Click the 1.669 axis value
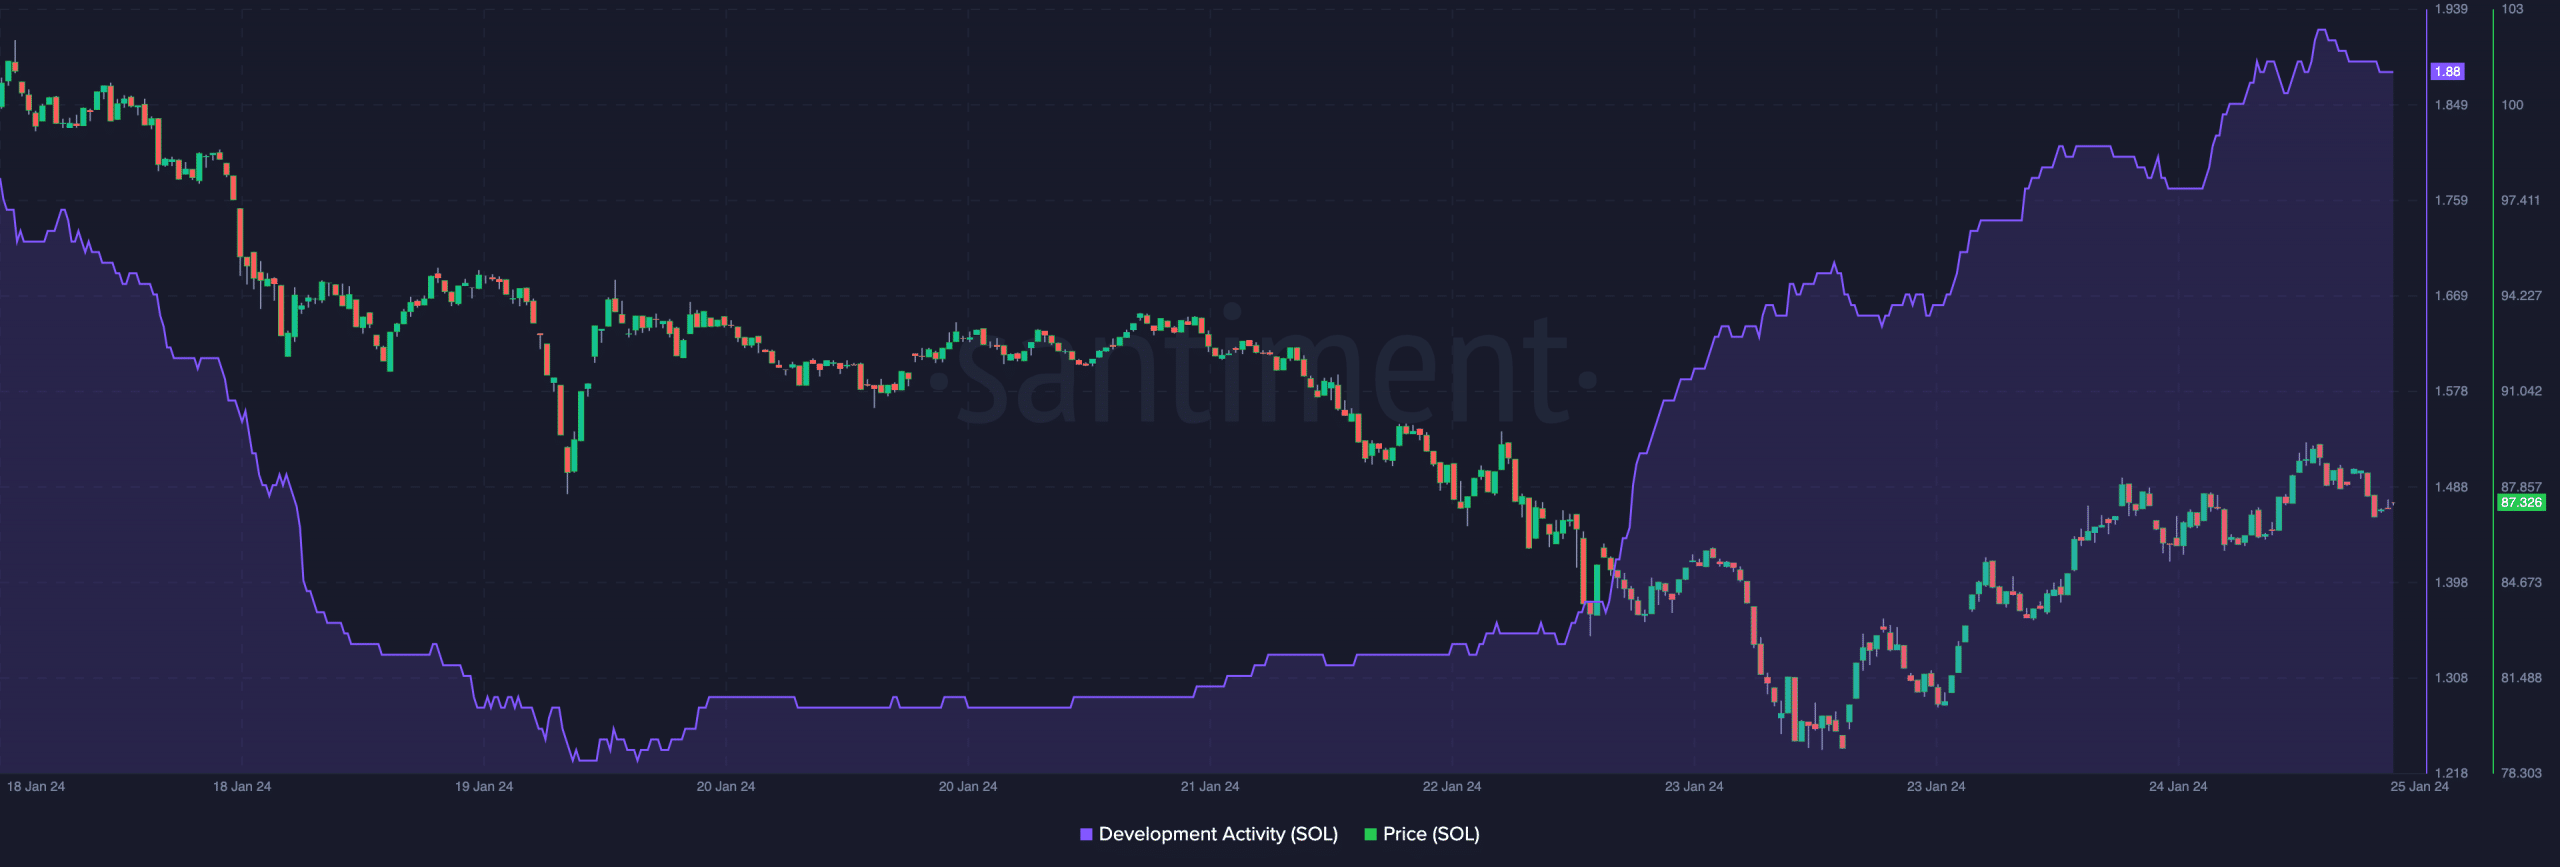Viewport: 2560px width, 867px height. pos(2451,296)
